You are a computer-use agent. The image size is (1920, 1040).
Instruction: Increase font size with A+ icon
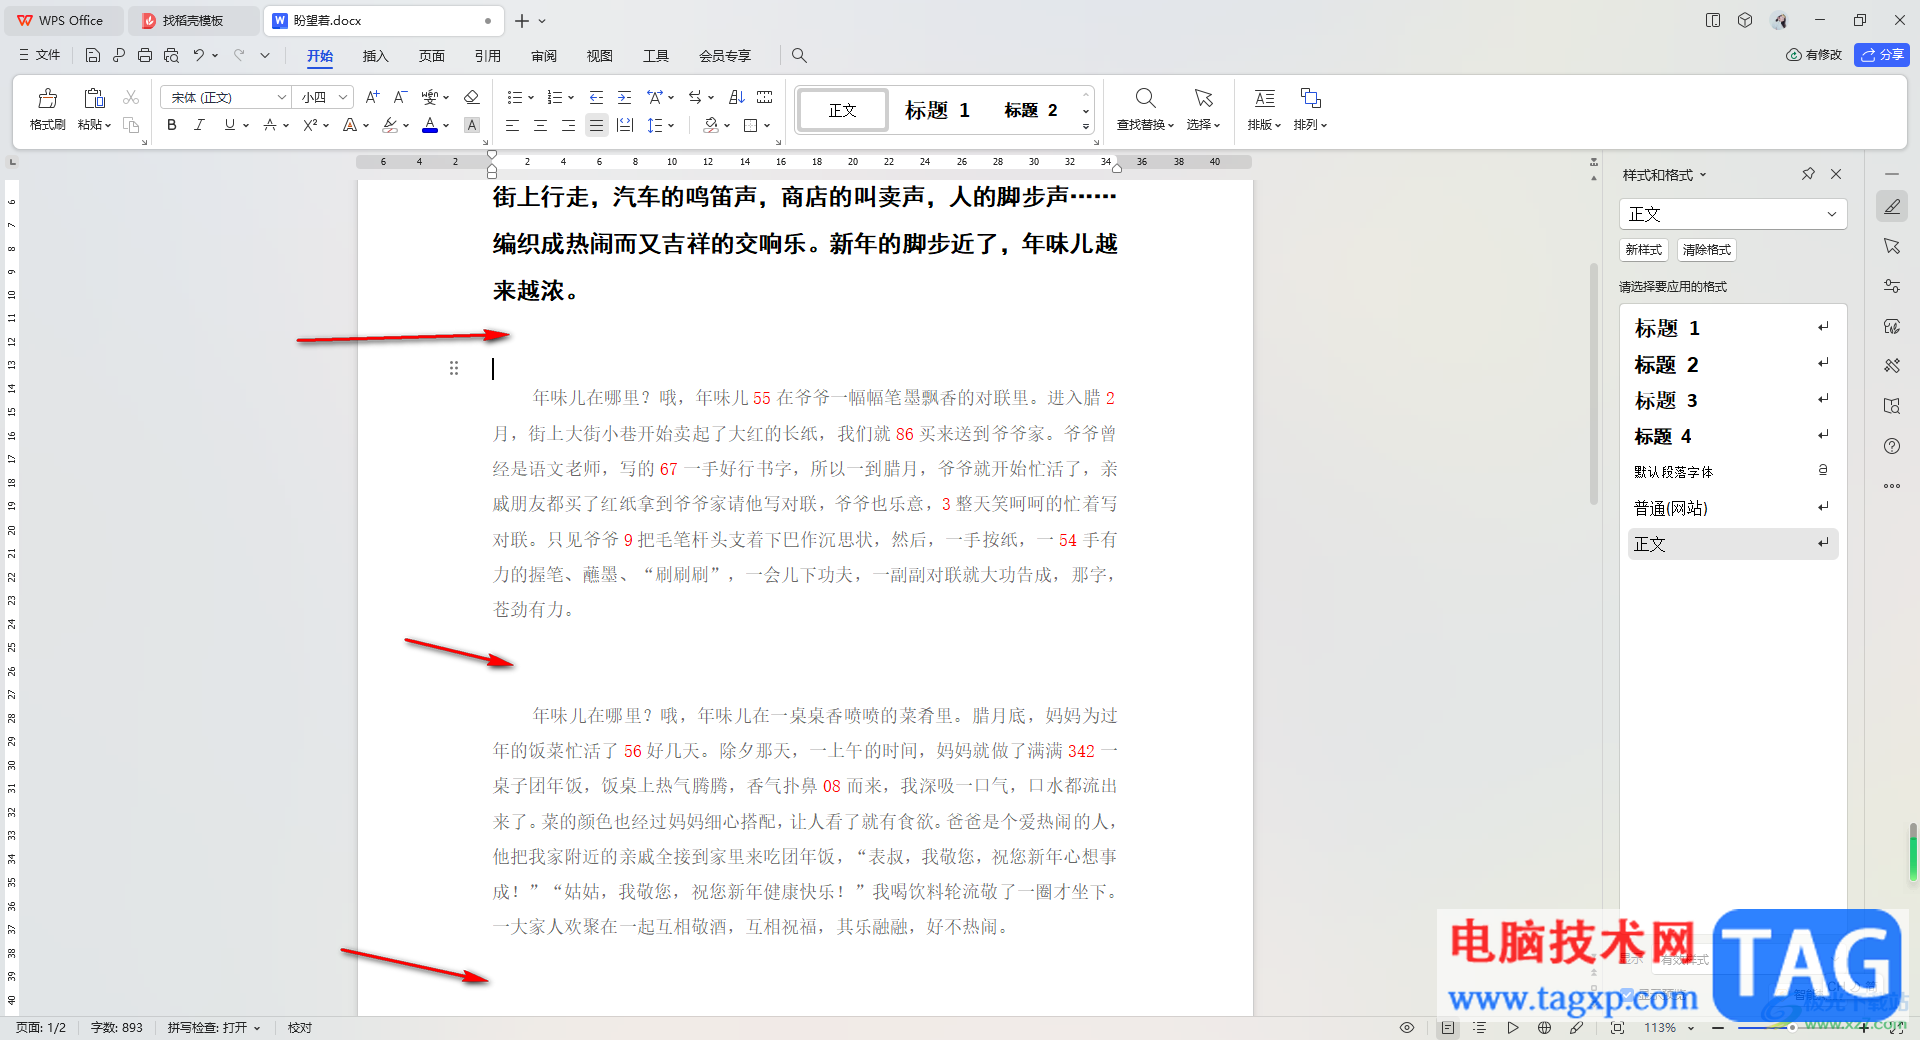click(372, 97)
